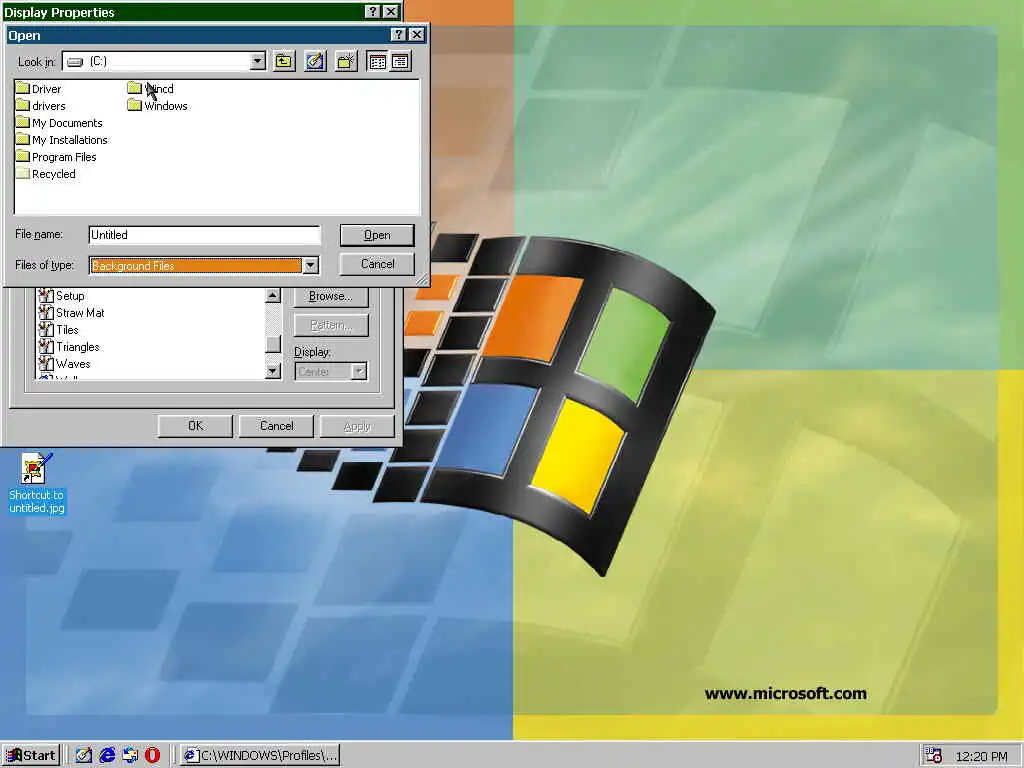This screenshot has height=768, width=1024.
Task: Select the lowercase drivers folder
Action: coord(40,106)
